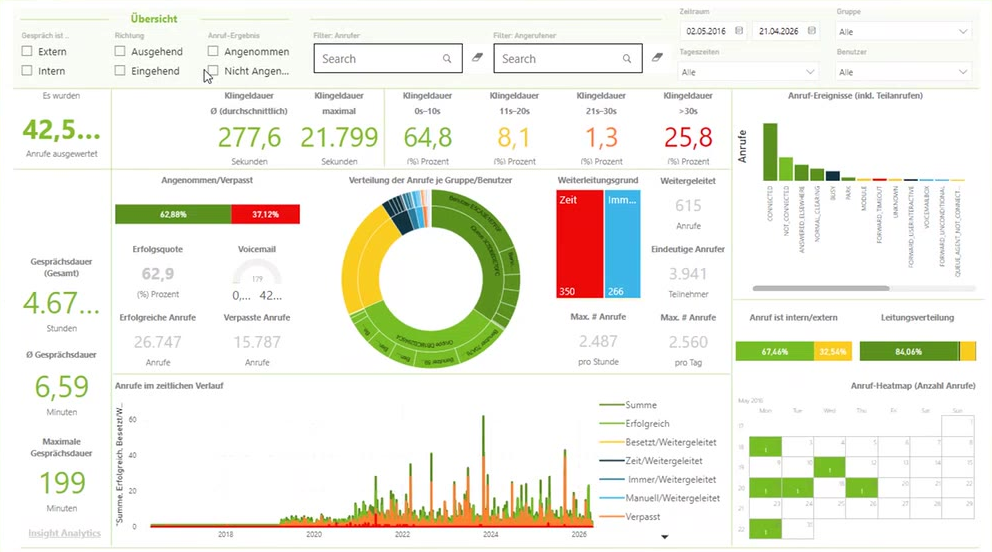The width and height of the screenshot is (992, 552).
Task: Check the Nicht Angen... checkbox
Action: click(x=213, y=71)
